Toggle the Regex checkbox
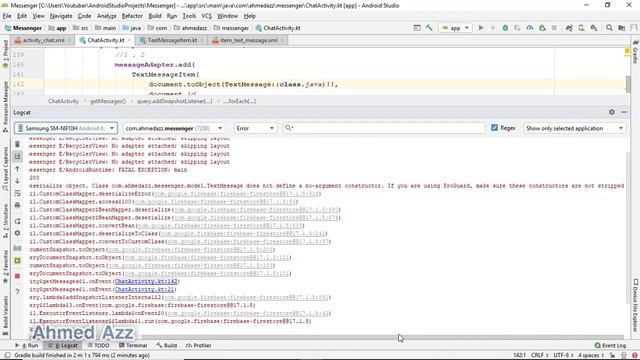This screenshot has width=640, height=360. pos(495,128)
